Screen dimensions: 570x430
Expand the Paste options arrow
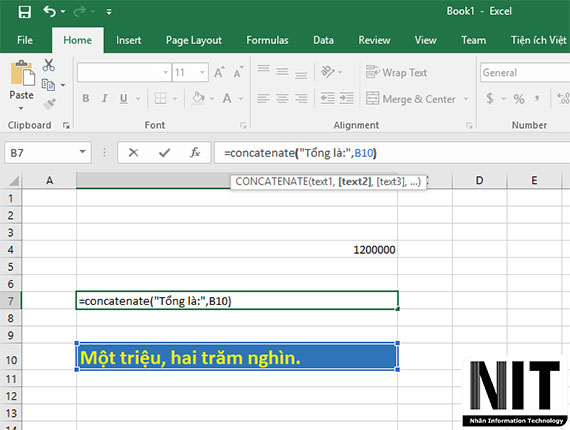tap(21, 108)
